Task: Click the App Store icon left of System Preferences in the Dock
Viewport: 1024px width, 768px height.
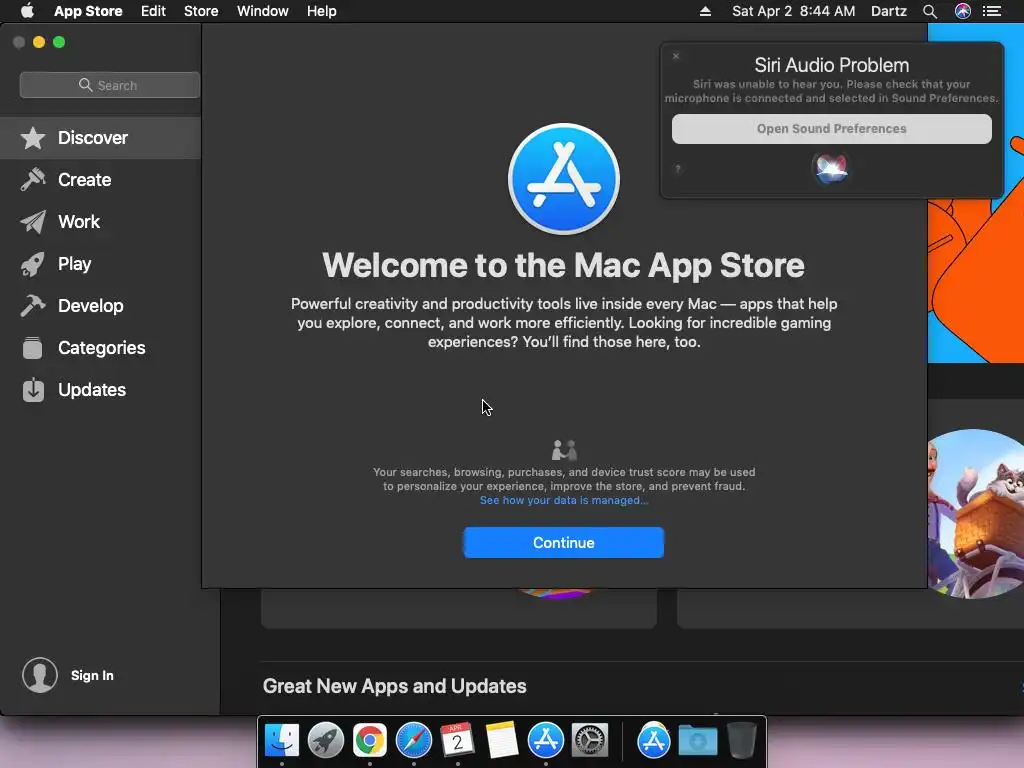Action: click(545, 740)
